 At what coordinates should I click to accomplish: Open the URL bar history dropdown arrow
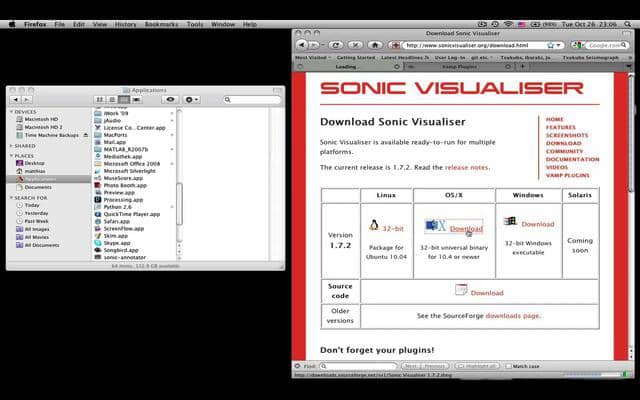coord(558,45)
